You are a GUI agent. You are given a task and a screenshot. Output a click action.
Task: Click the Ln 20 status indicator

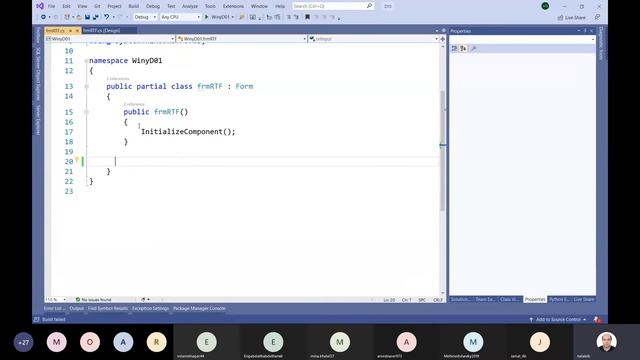tap(389, 300)
